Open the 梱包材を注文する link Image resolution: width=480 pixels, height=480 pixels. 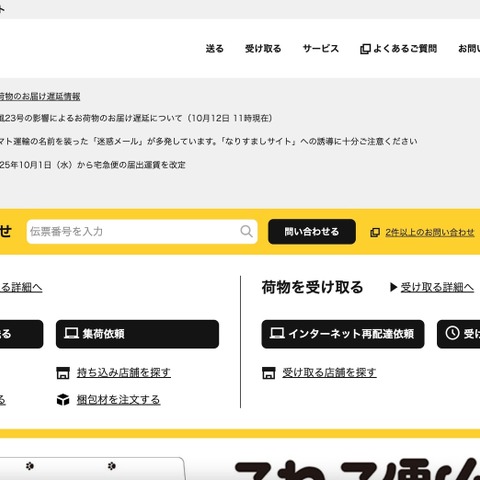coord(118,400)
